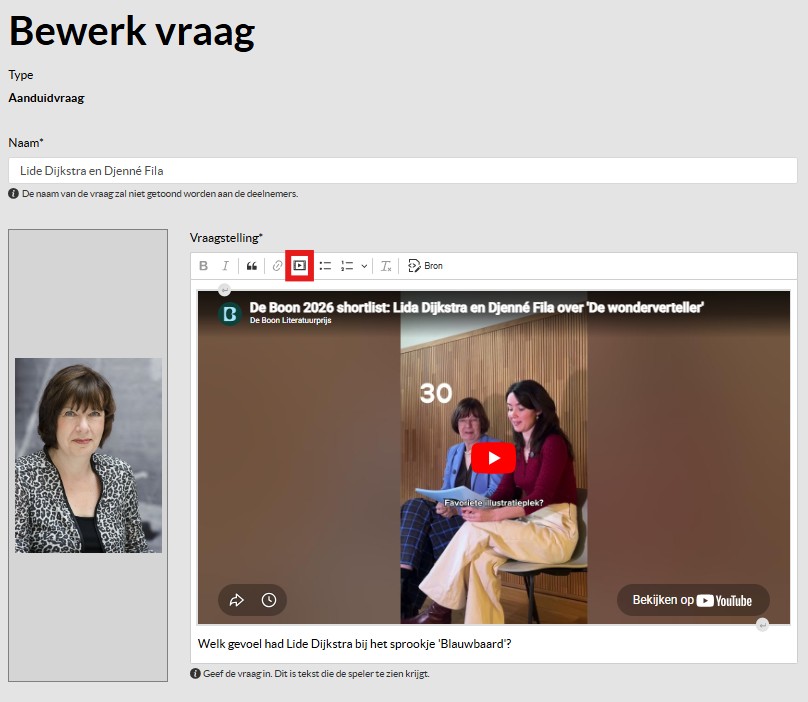This screenshot has height=702, width=808.
Task: Switch editor to Bron source view
Action: (425, 266)
